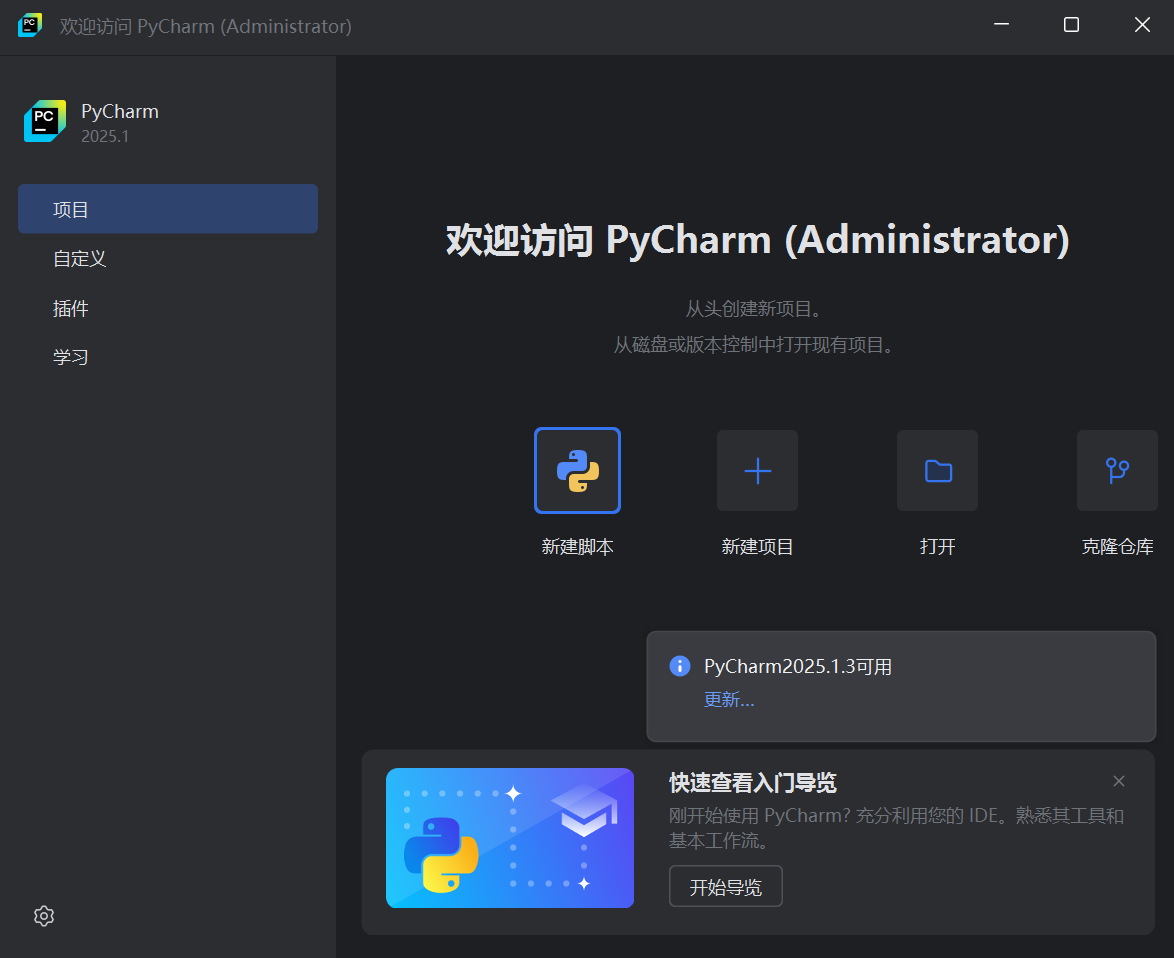The height and width of the screenshot is (958, 1174).
Task: Open the 插件 tab
Action: 168,308
